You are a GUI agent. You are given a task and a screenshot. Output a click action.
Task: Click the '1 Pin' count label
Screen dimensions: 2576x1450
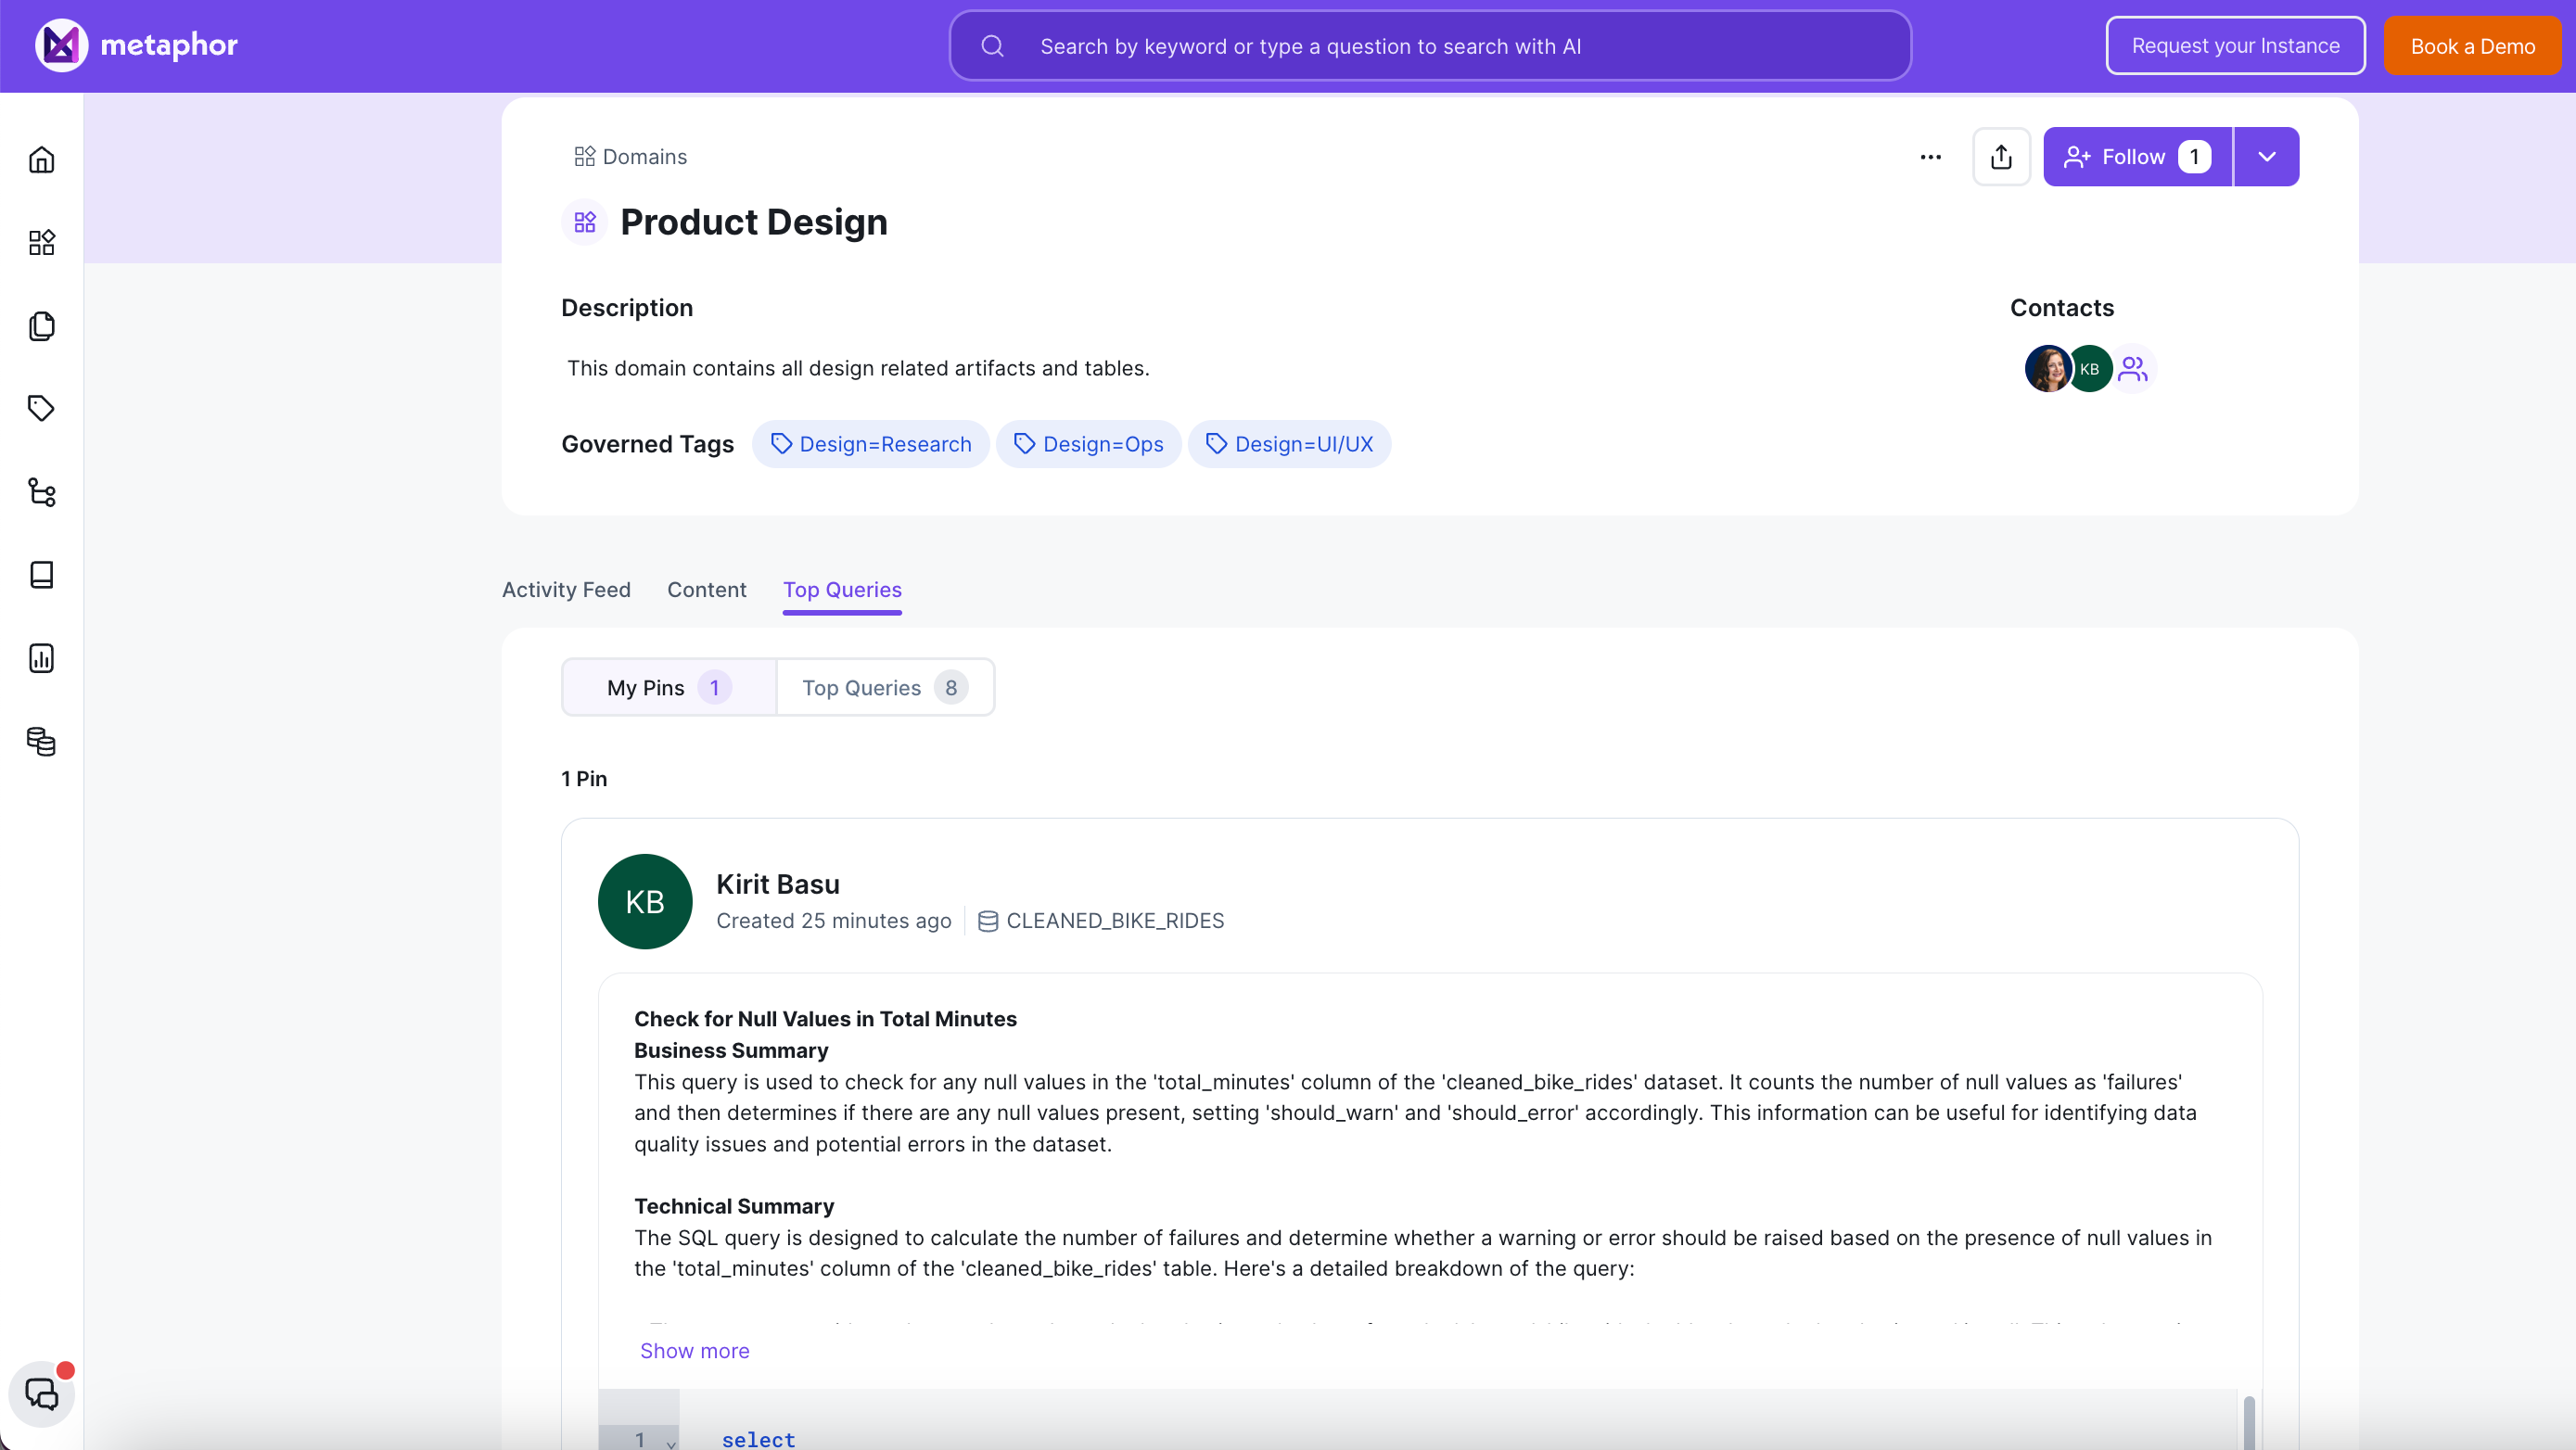coord(584,779)
